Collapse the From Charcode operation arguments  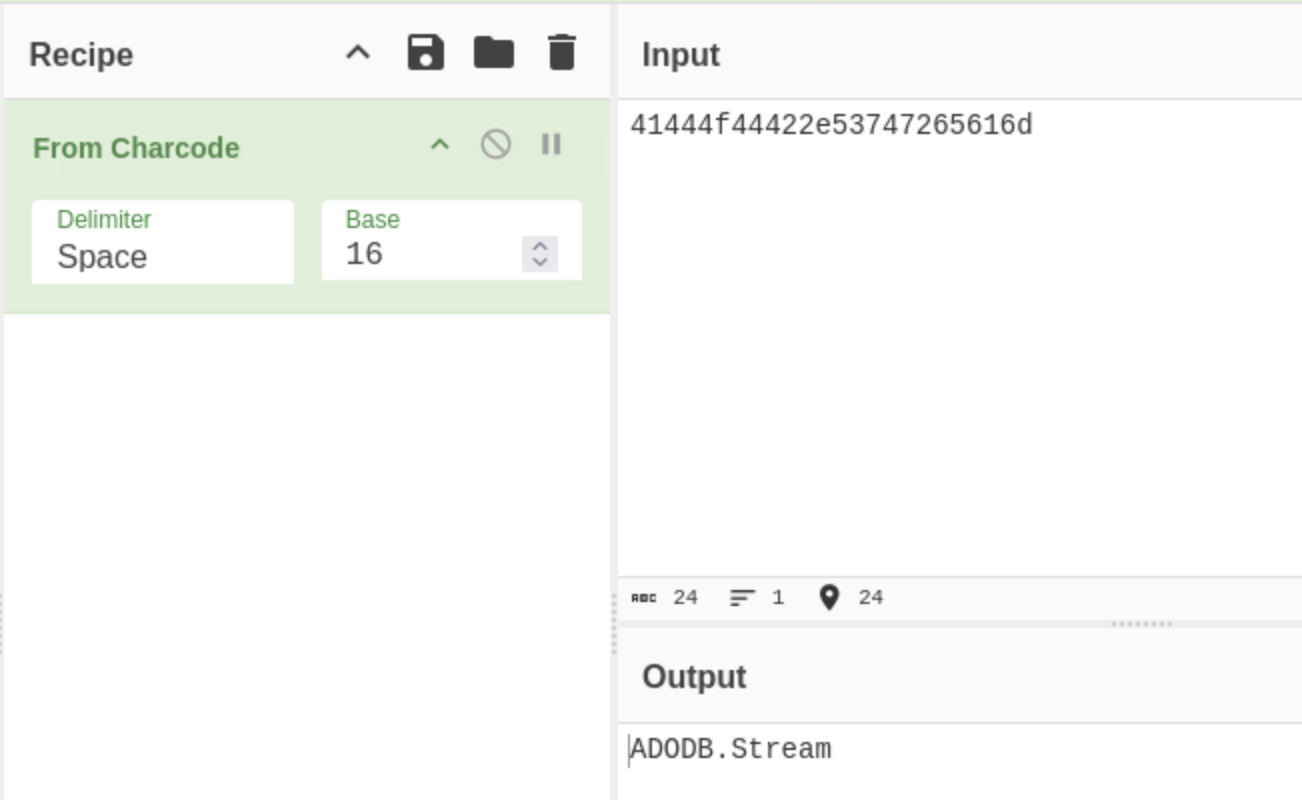[x=440, y=145]
